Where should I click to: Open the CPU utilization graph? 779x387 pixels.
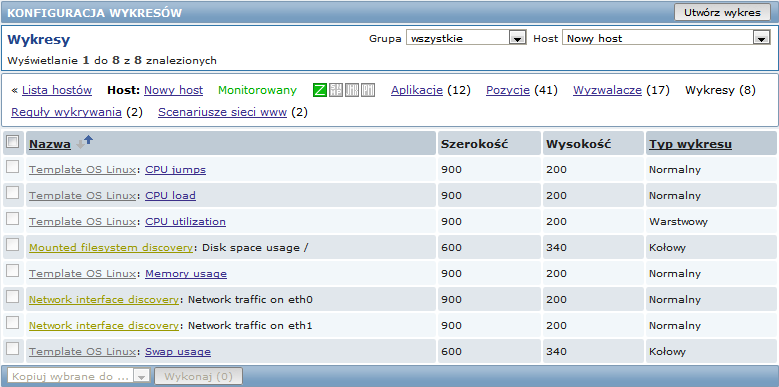pos(185,222)
